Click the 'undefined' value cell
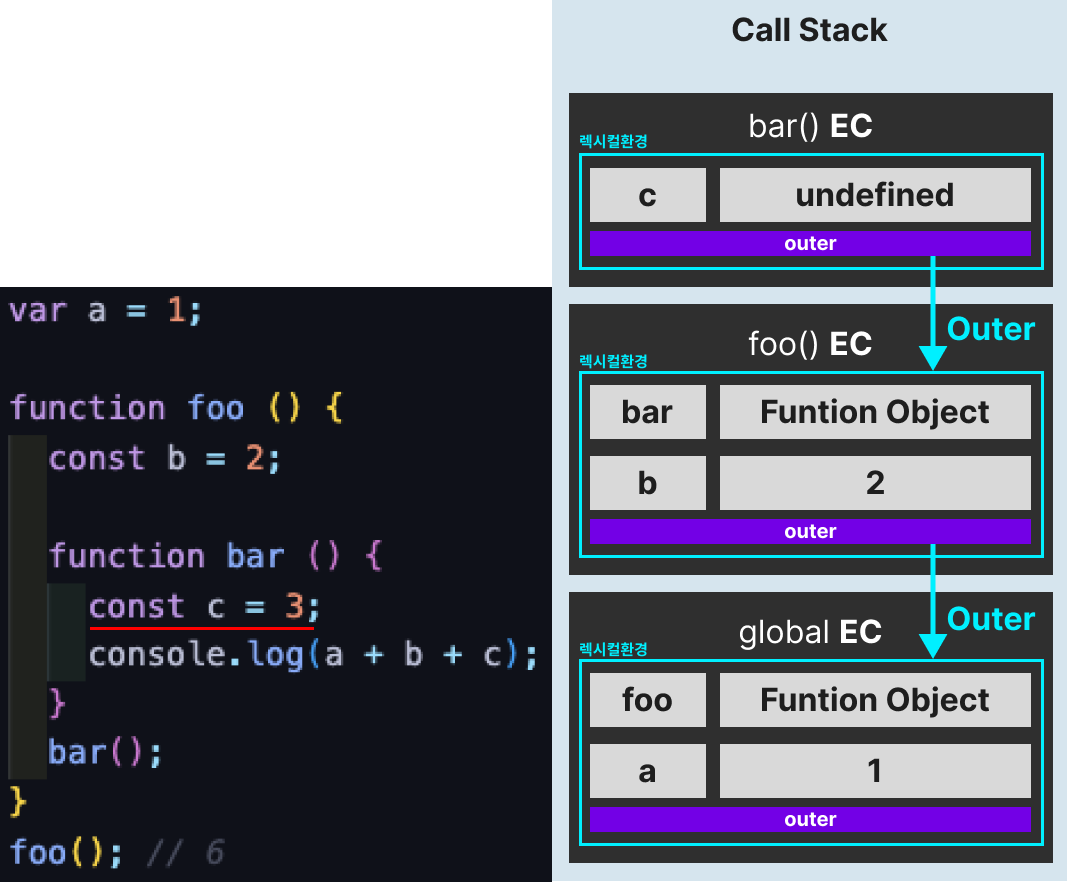1067x882 pixels. coord(875,195)
